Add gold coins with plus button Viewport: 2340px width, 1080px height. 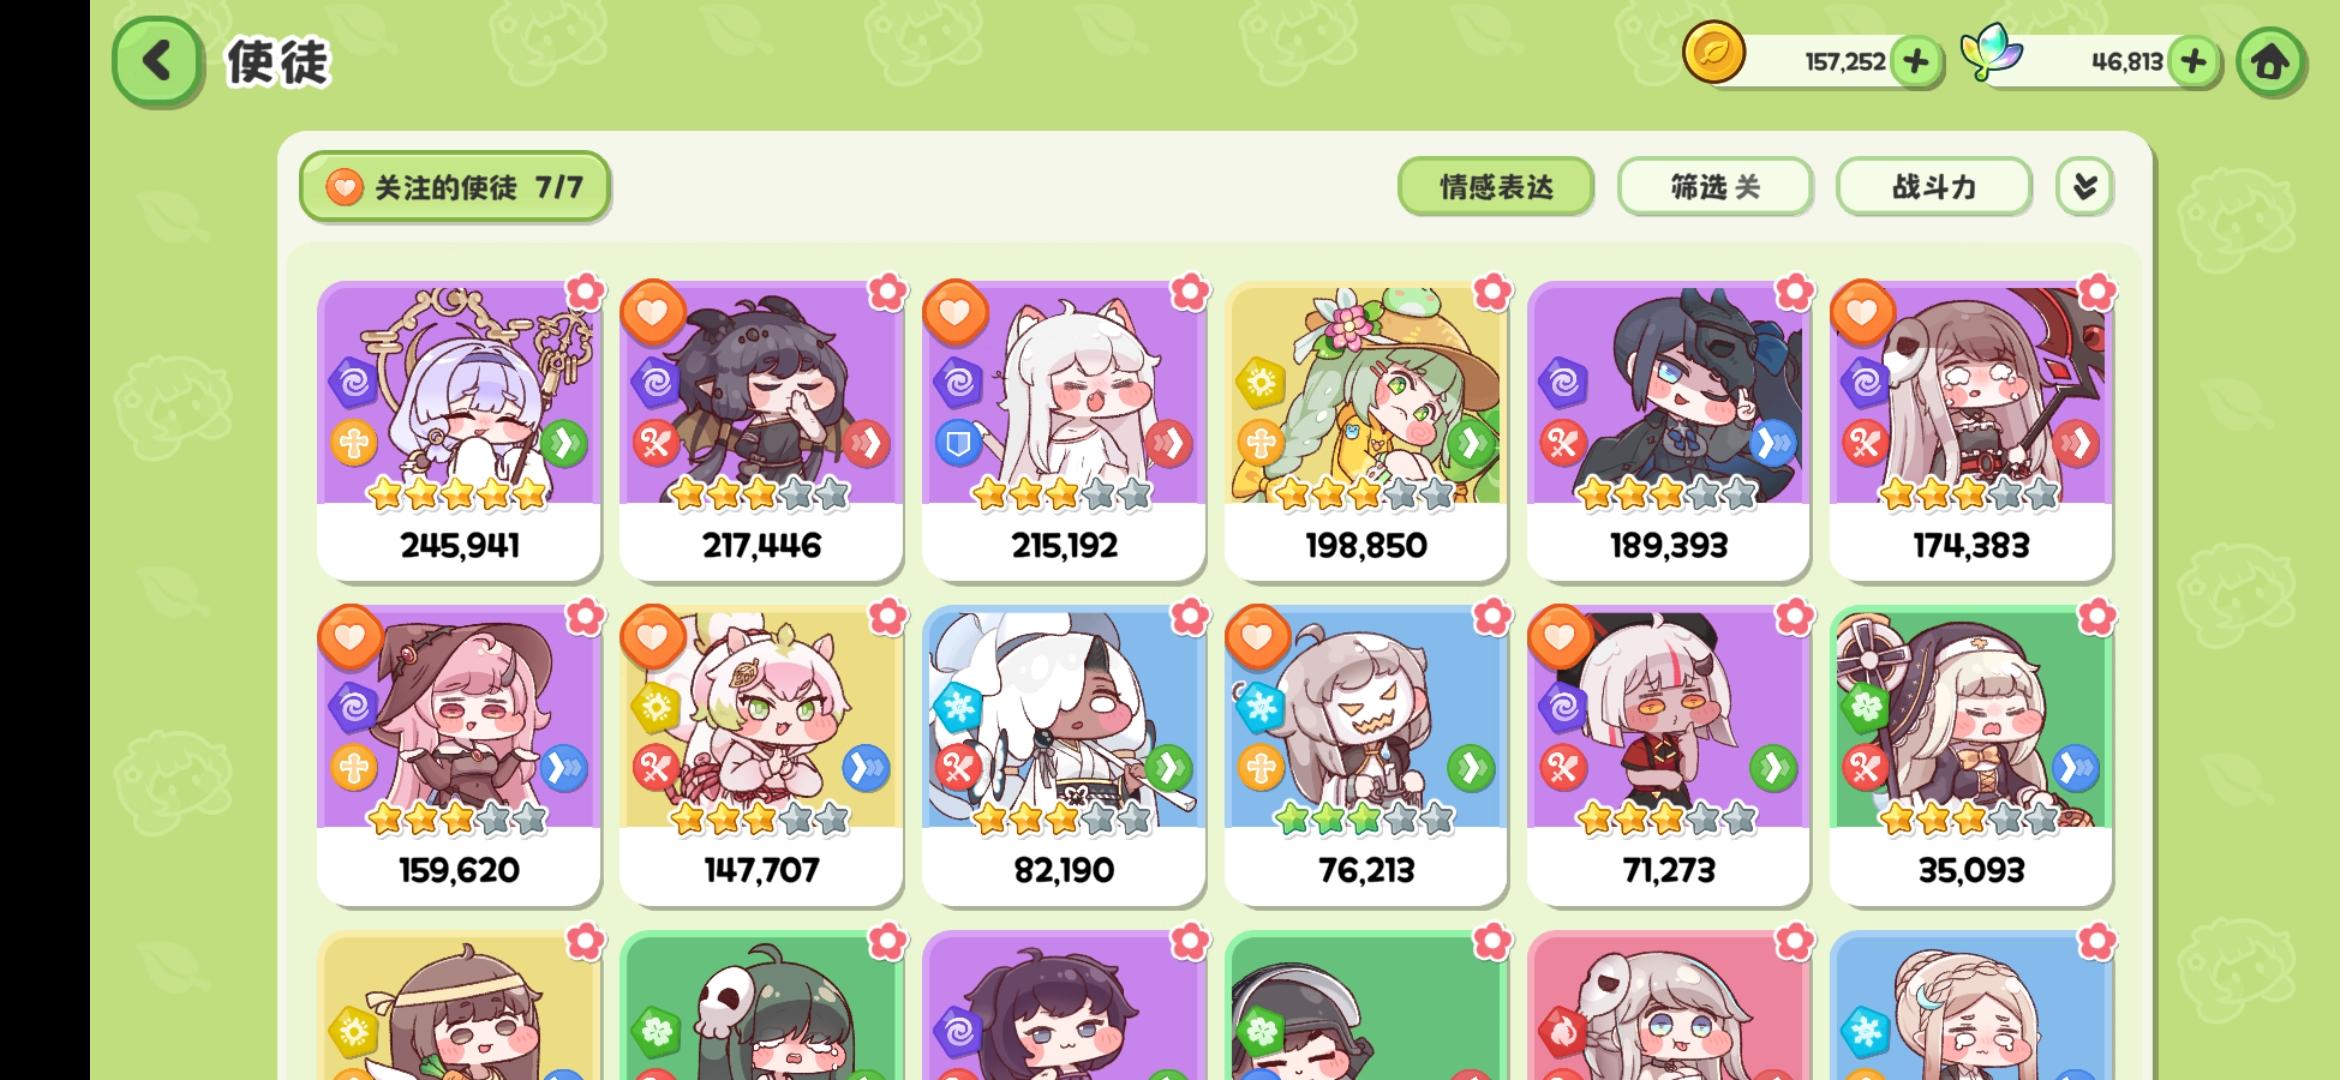click(1915, 62)
